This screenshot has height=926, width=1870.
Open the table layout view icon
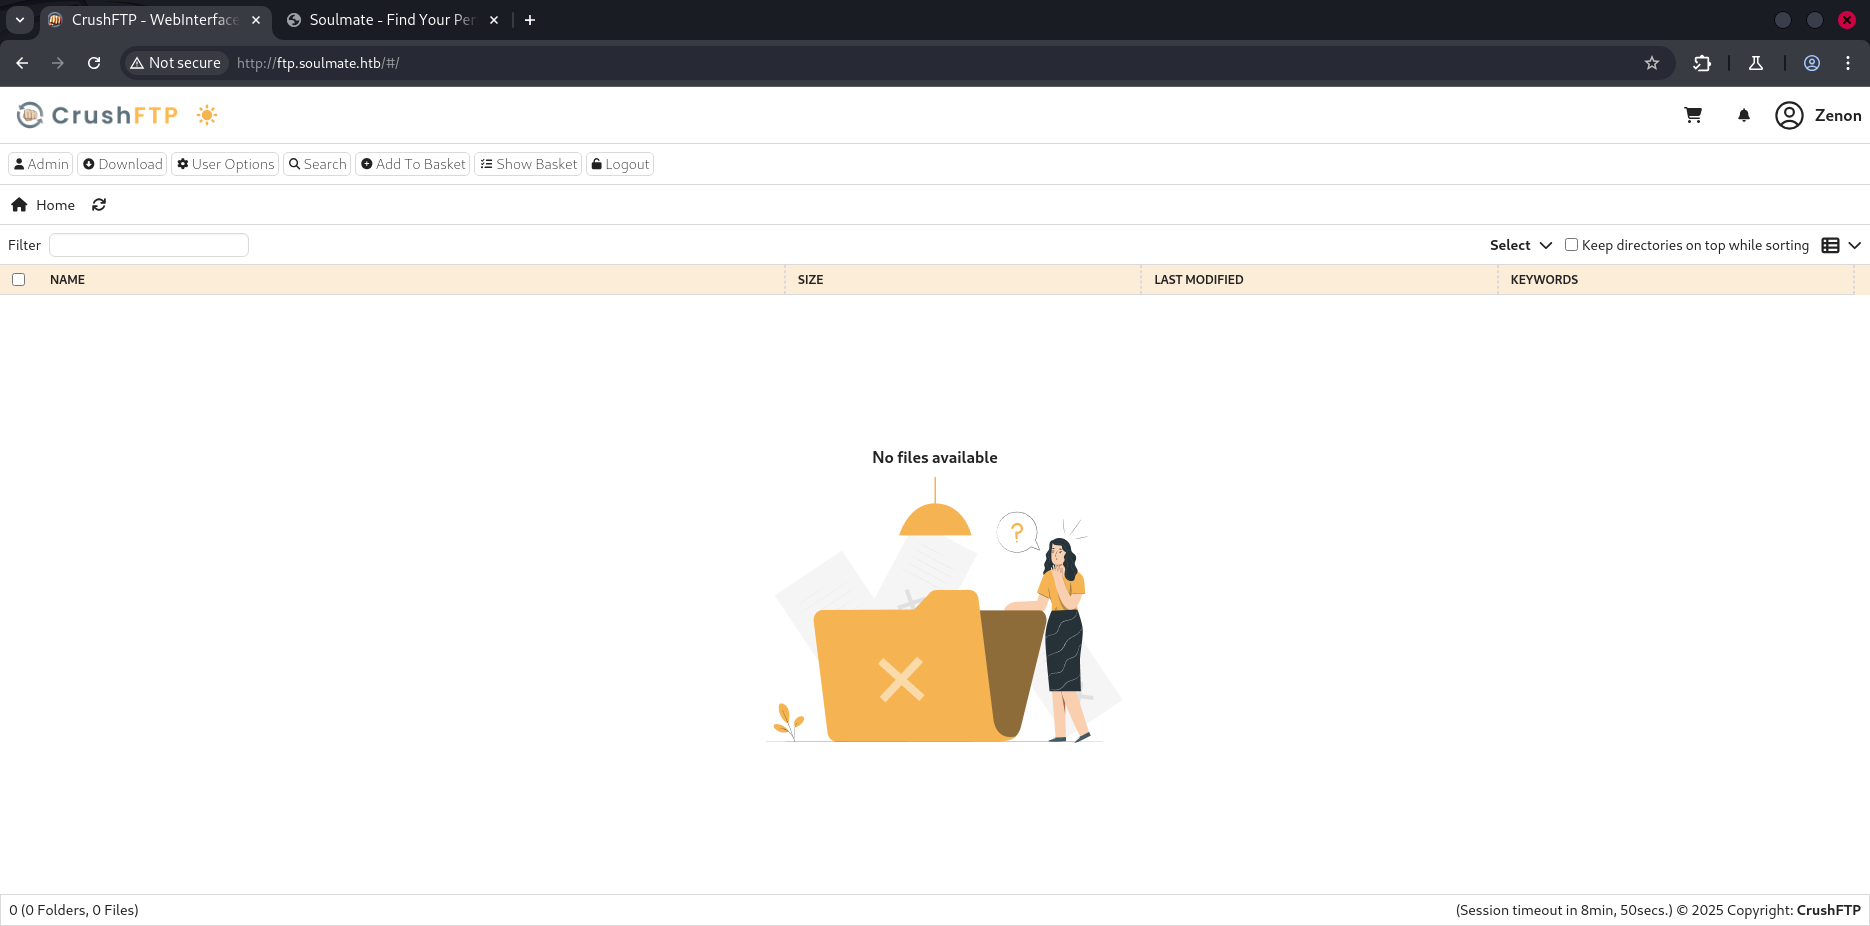[x=1830, y=244]
